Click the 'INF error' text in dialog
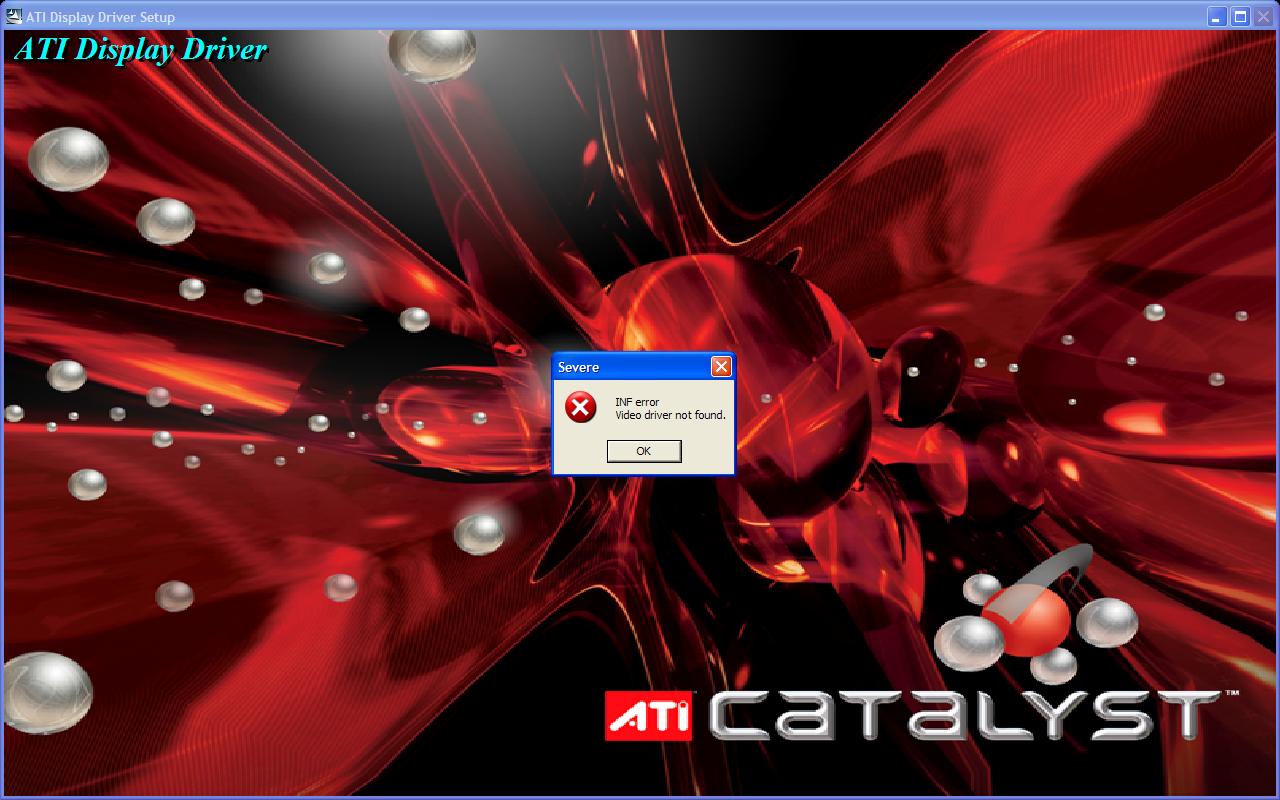This screenshot has width=1280, height=800. 637,402
